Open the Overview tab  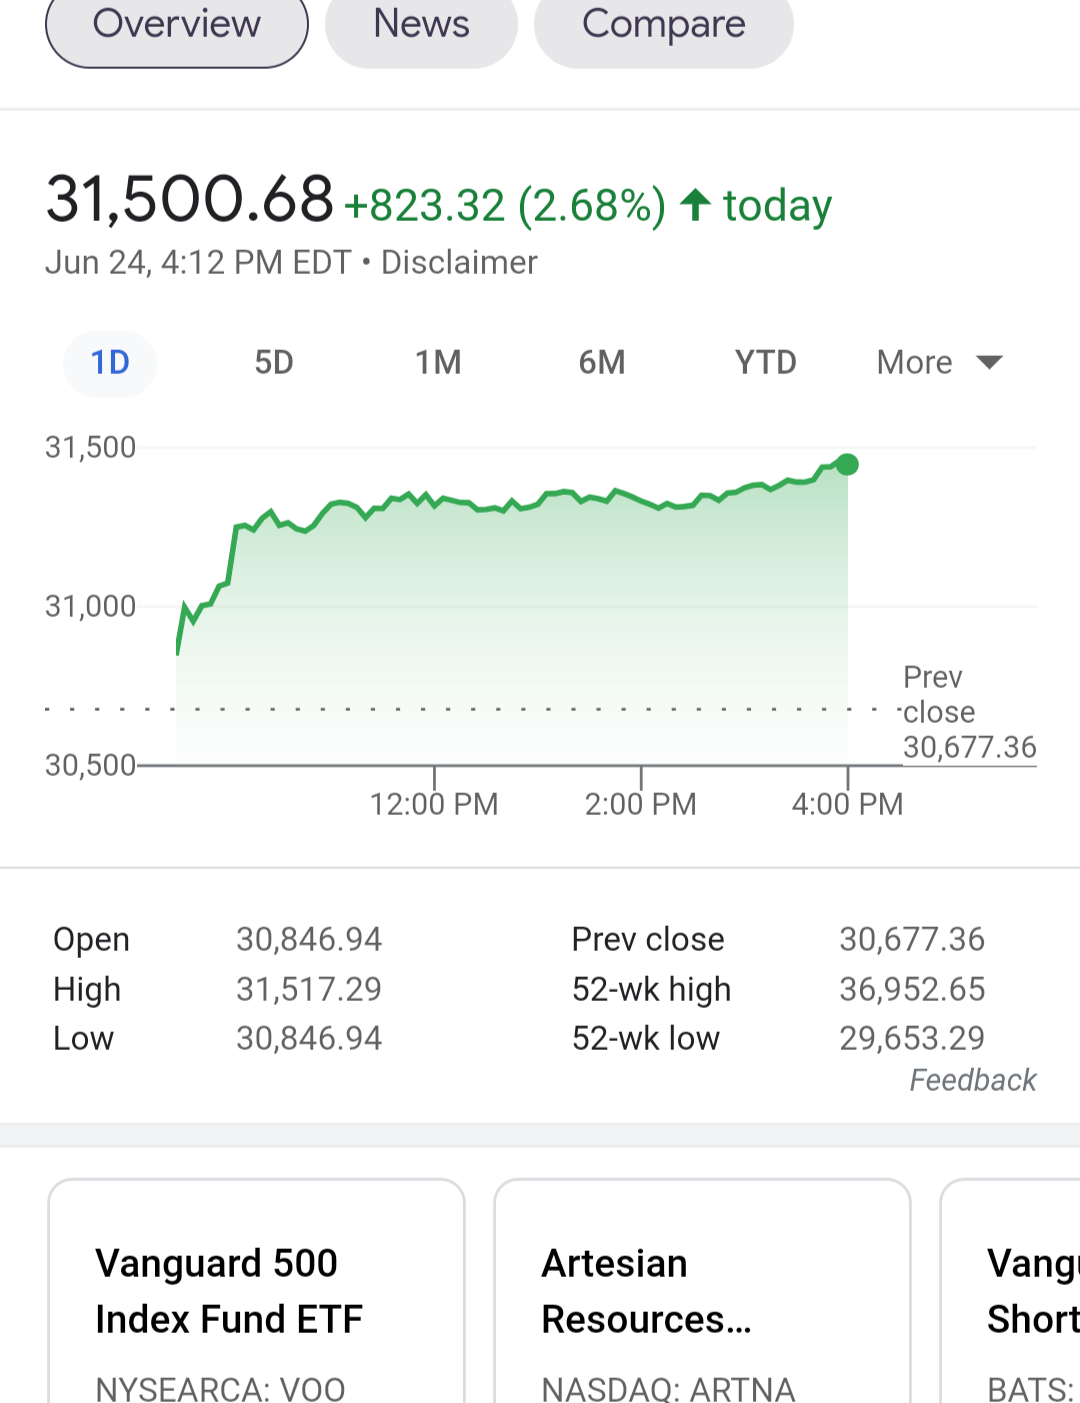coord(177,25)
